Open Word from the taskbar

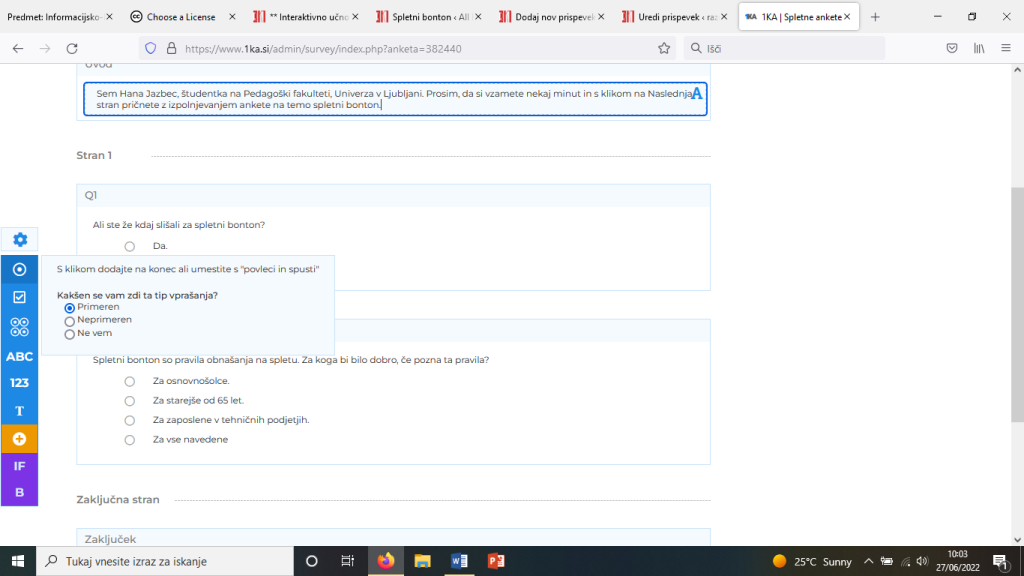(459, 561)
